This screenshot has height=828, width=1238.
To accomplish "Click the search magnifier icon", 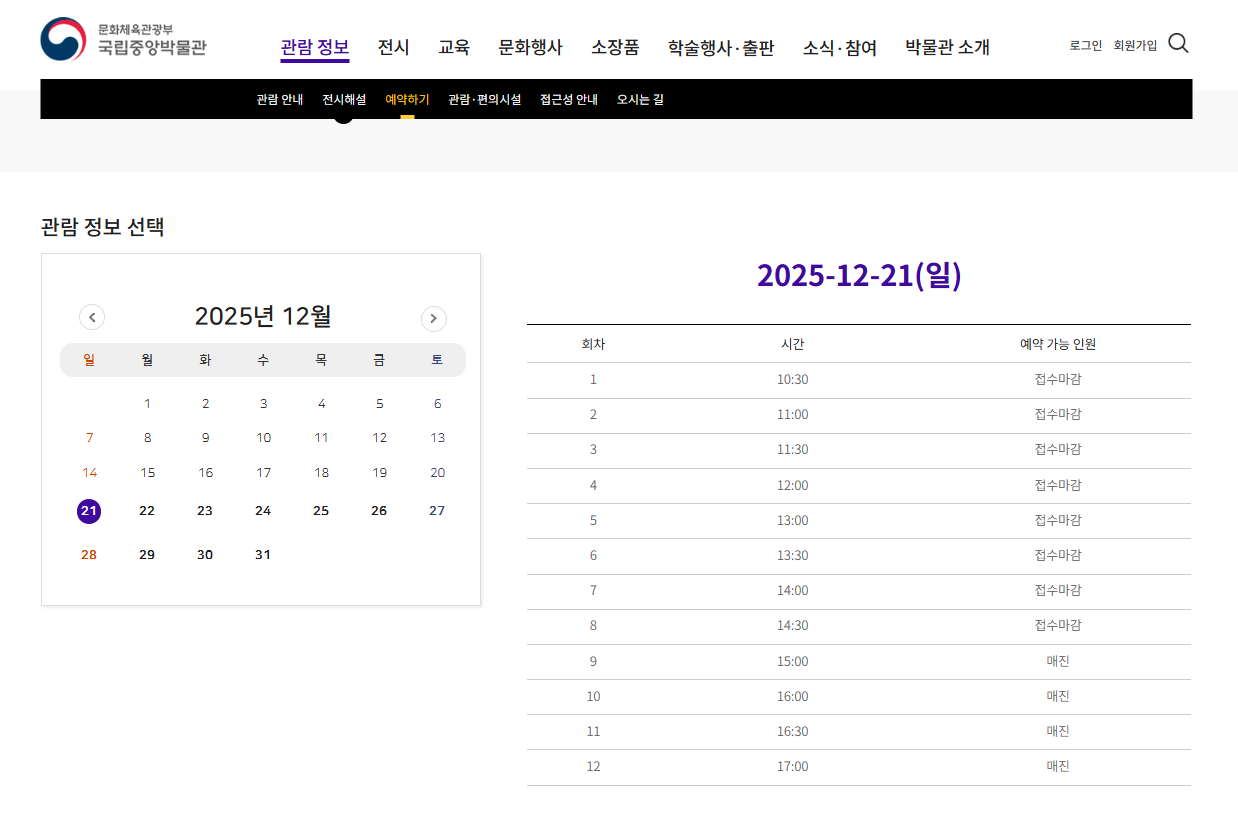I will [1178, 43].
